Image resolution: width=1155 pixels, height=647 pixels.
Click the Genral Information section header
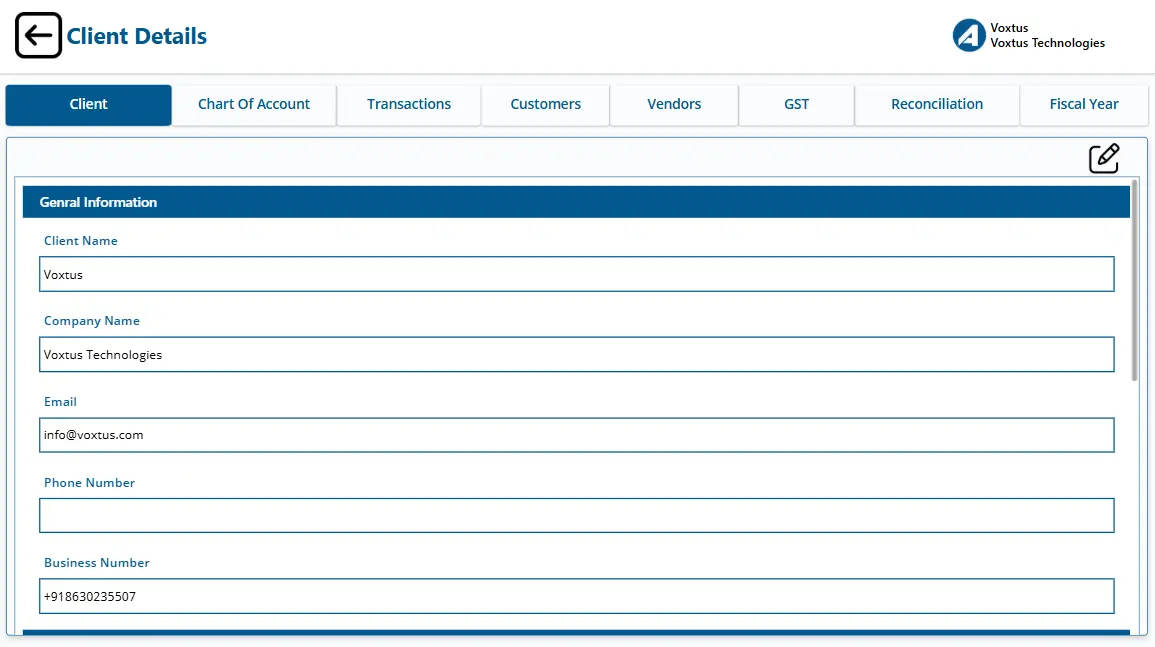click(x=576, y=202)
